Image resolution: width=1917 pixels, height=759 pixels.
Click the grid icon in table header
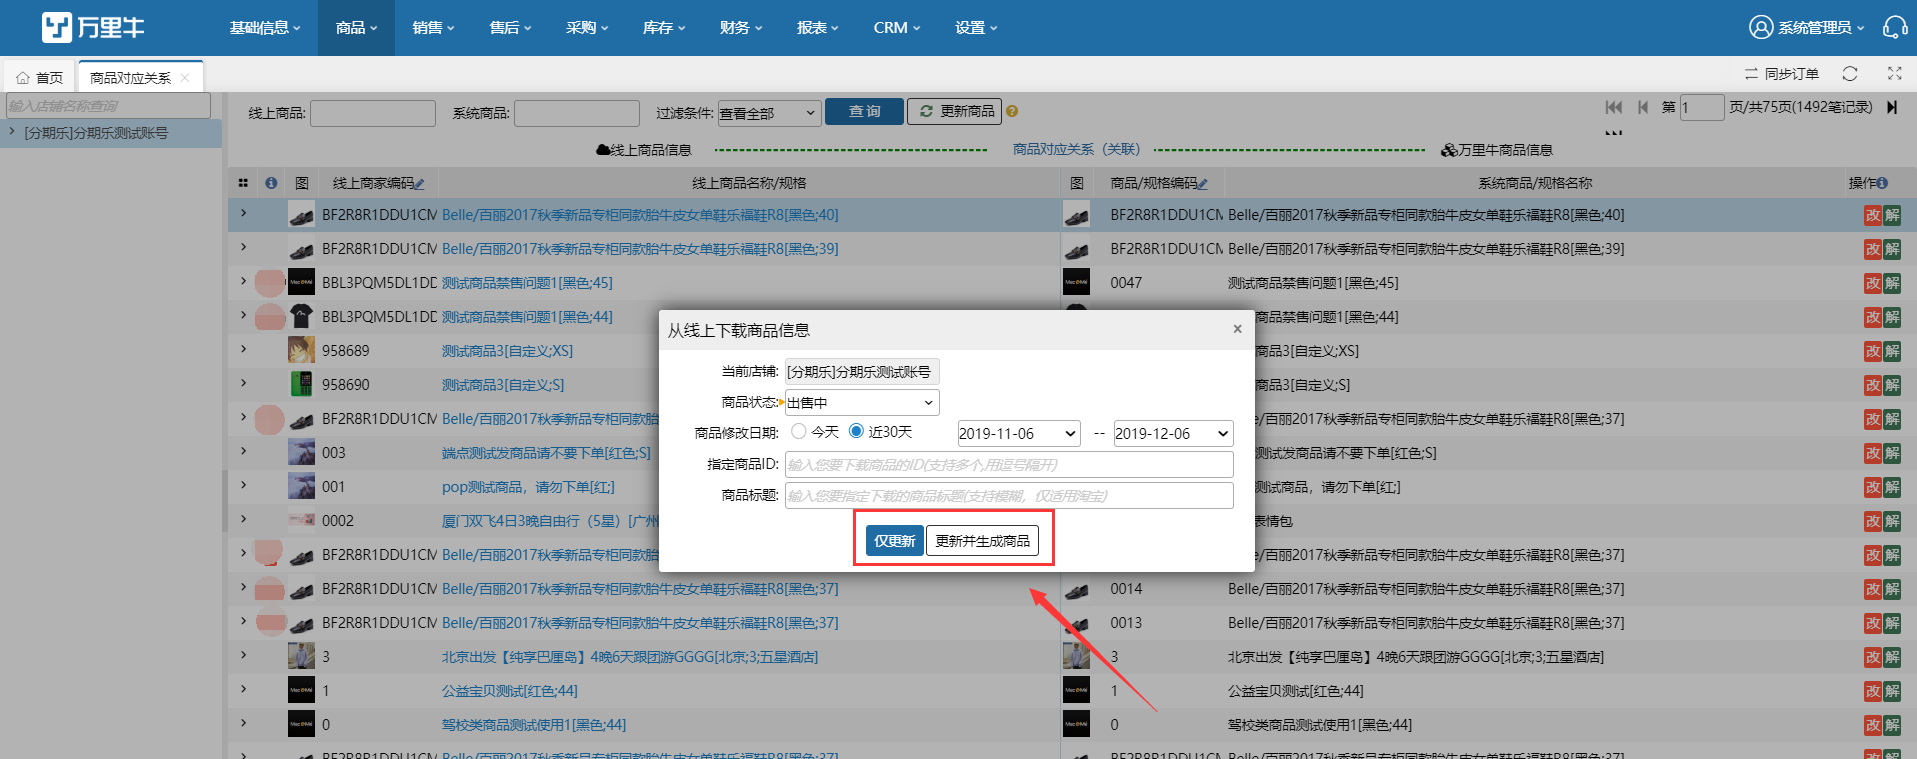tap(243, 183)
